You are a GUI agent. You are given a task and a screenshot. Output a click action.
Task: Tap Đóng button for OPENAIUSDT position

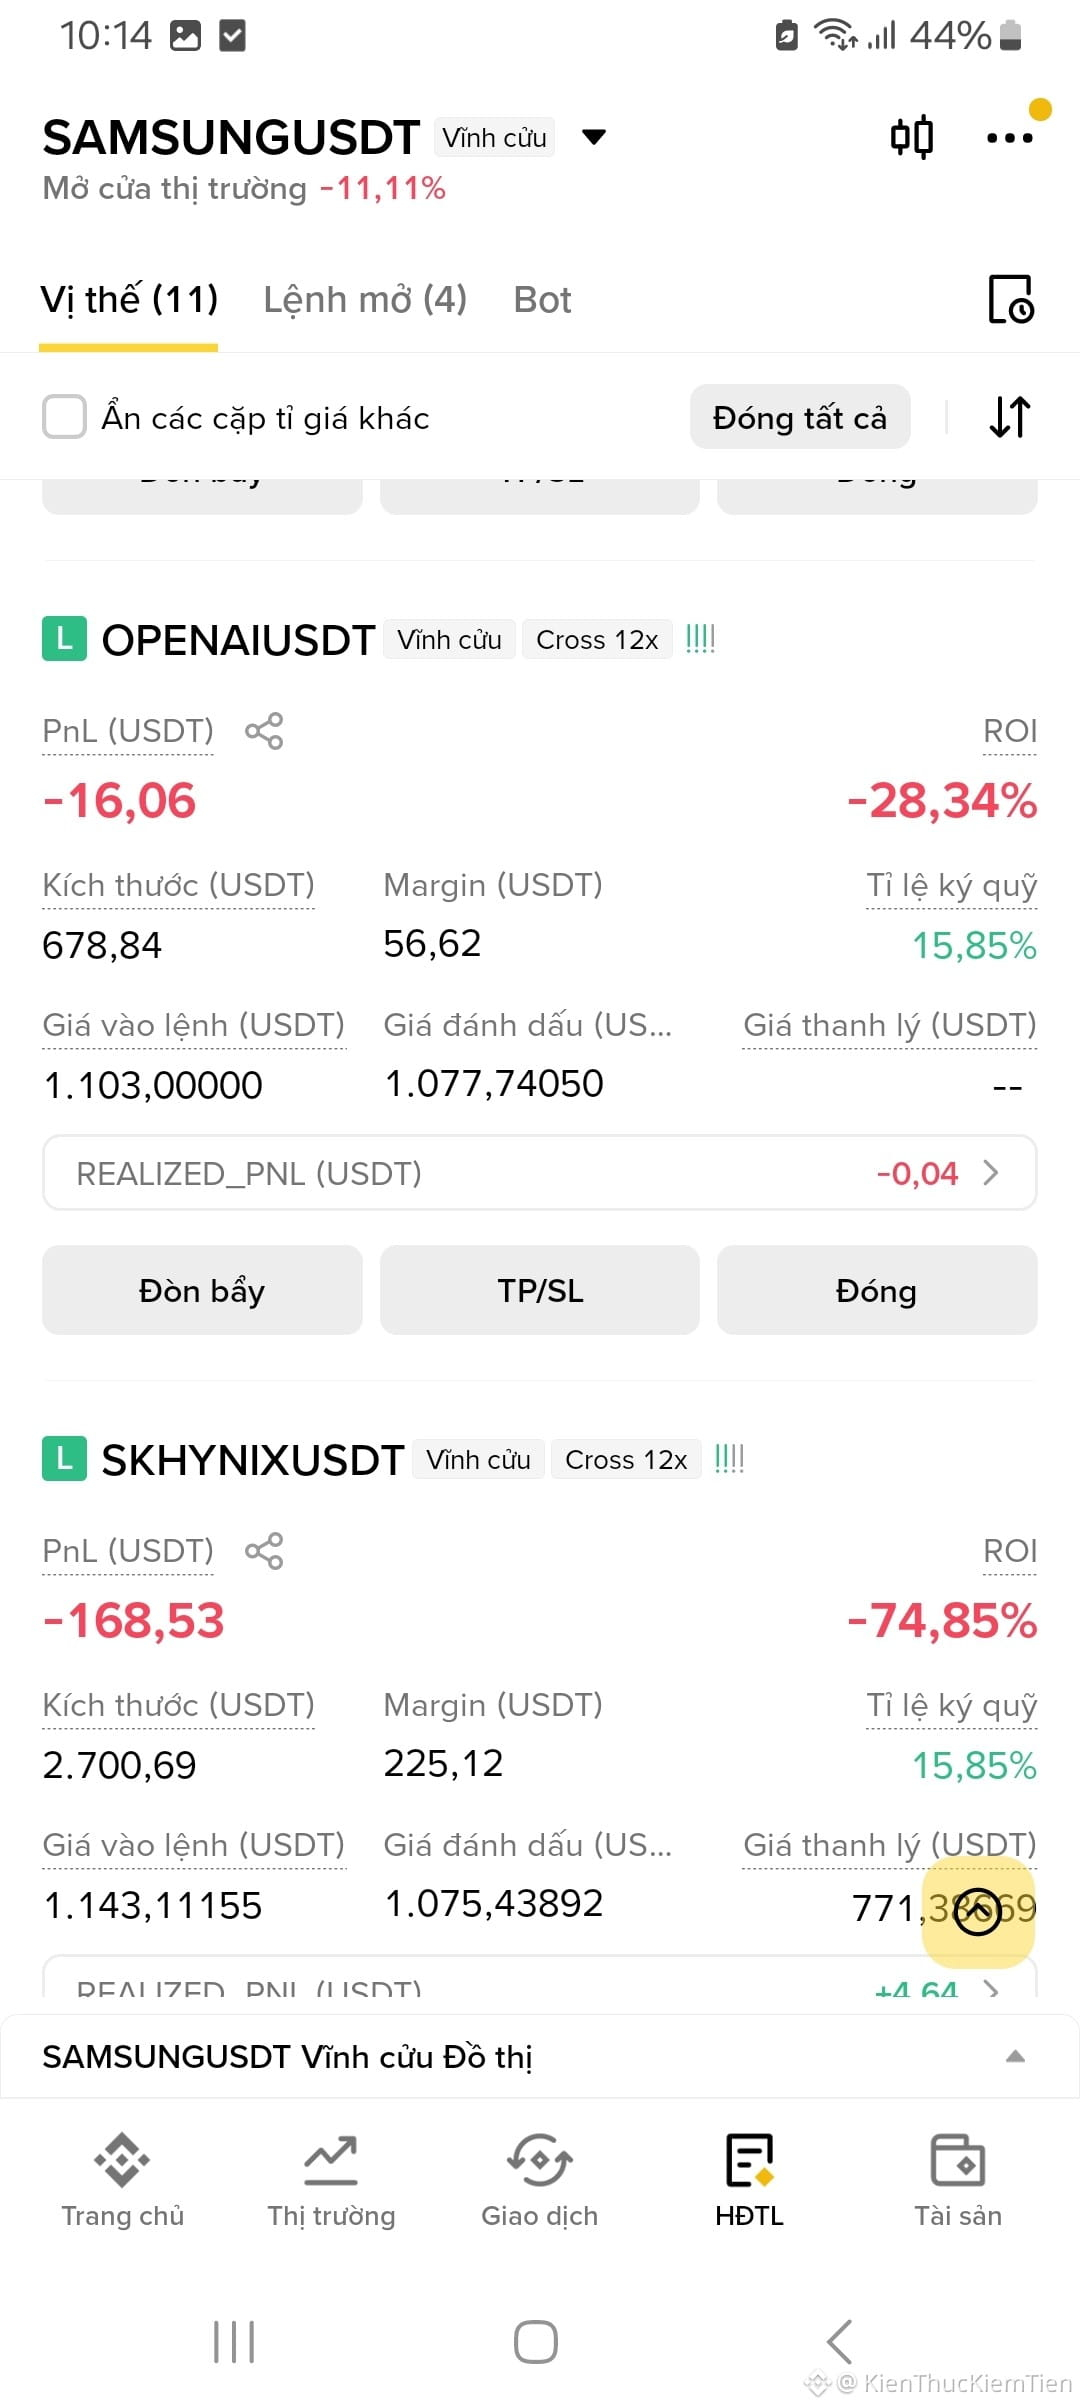[x=877, y=1290]
